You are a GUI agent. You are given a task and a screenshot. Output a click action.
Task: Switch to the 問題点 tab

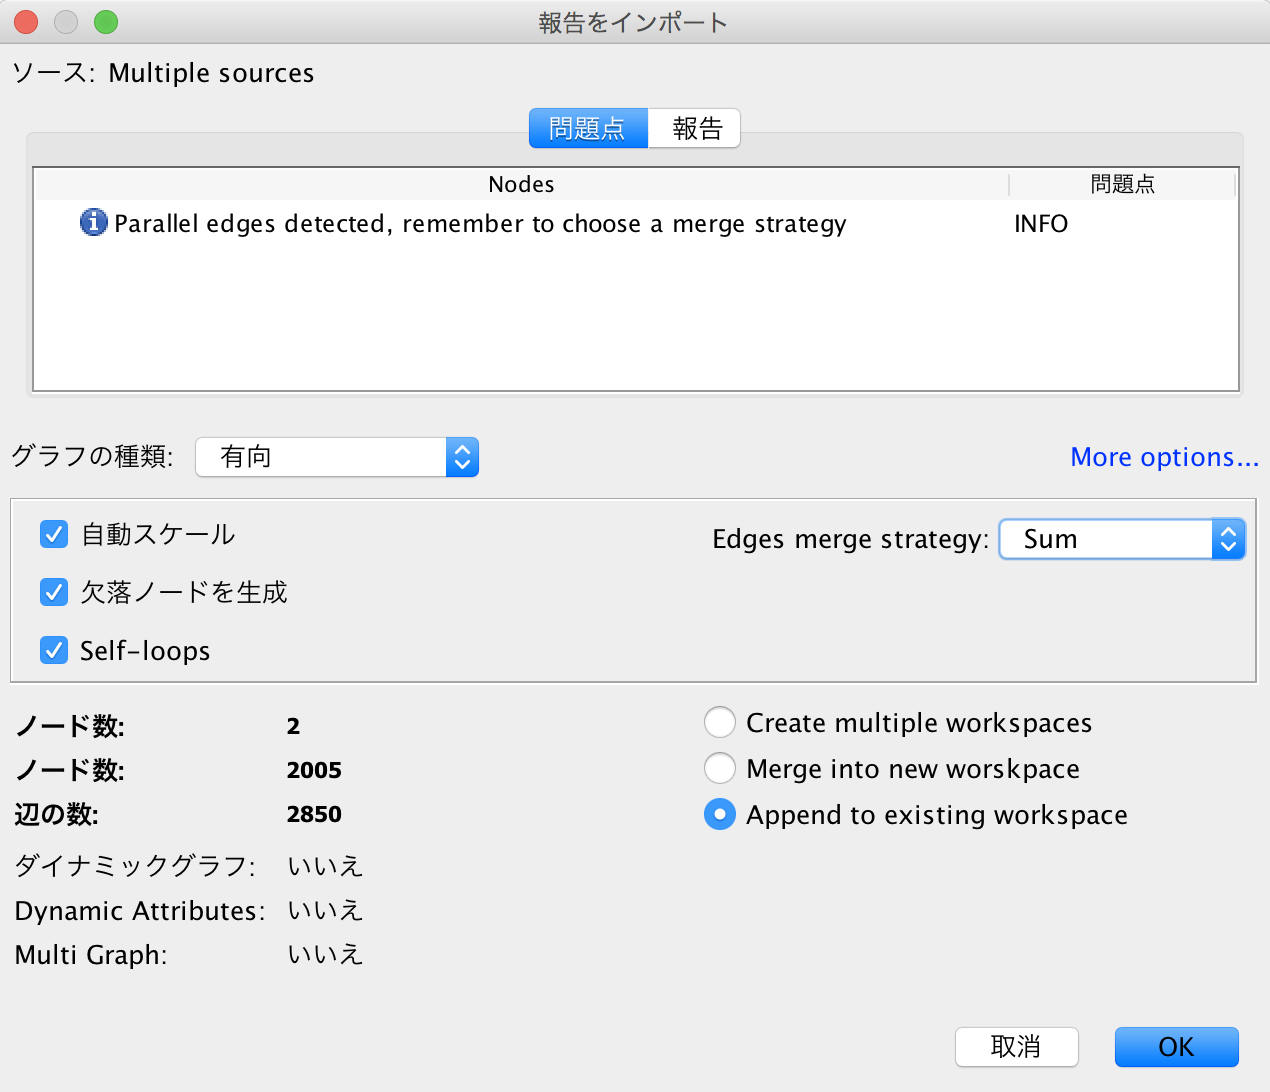click(588, 129)
